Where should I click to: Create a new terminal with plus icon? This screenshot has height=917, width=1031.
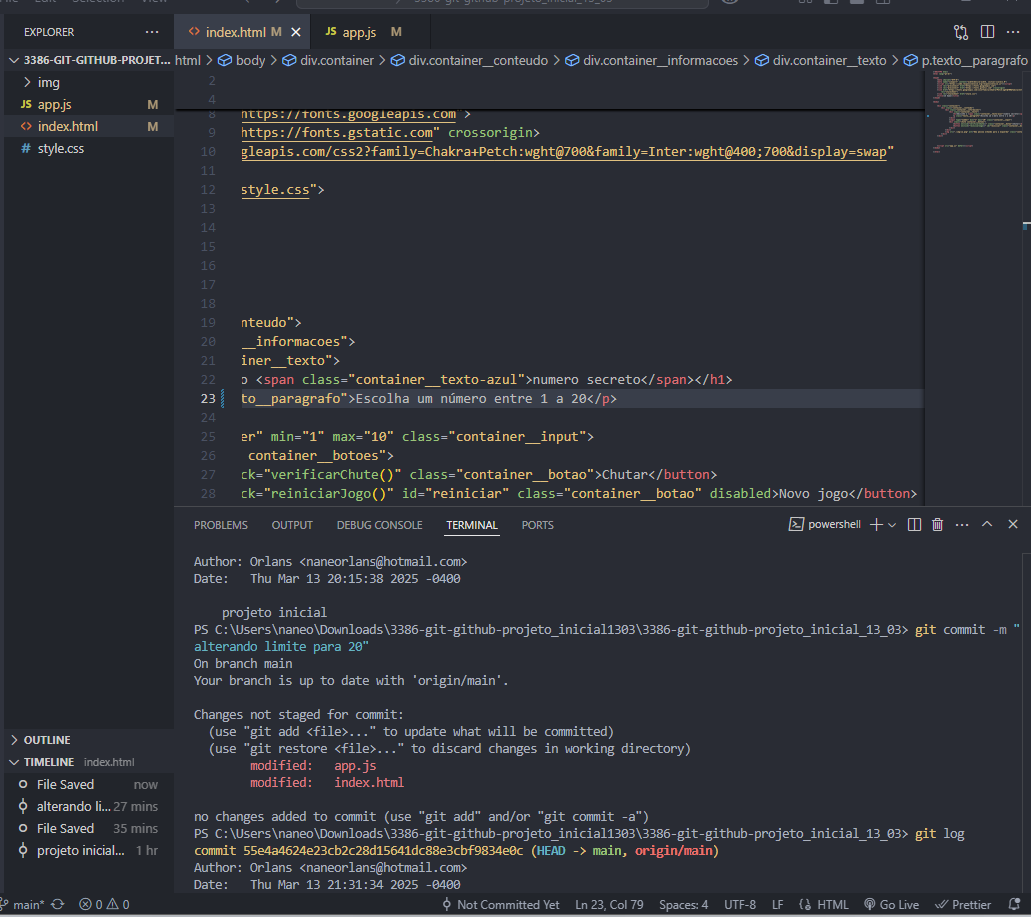click(x=876, y=525)
